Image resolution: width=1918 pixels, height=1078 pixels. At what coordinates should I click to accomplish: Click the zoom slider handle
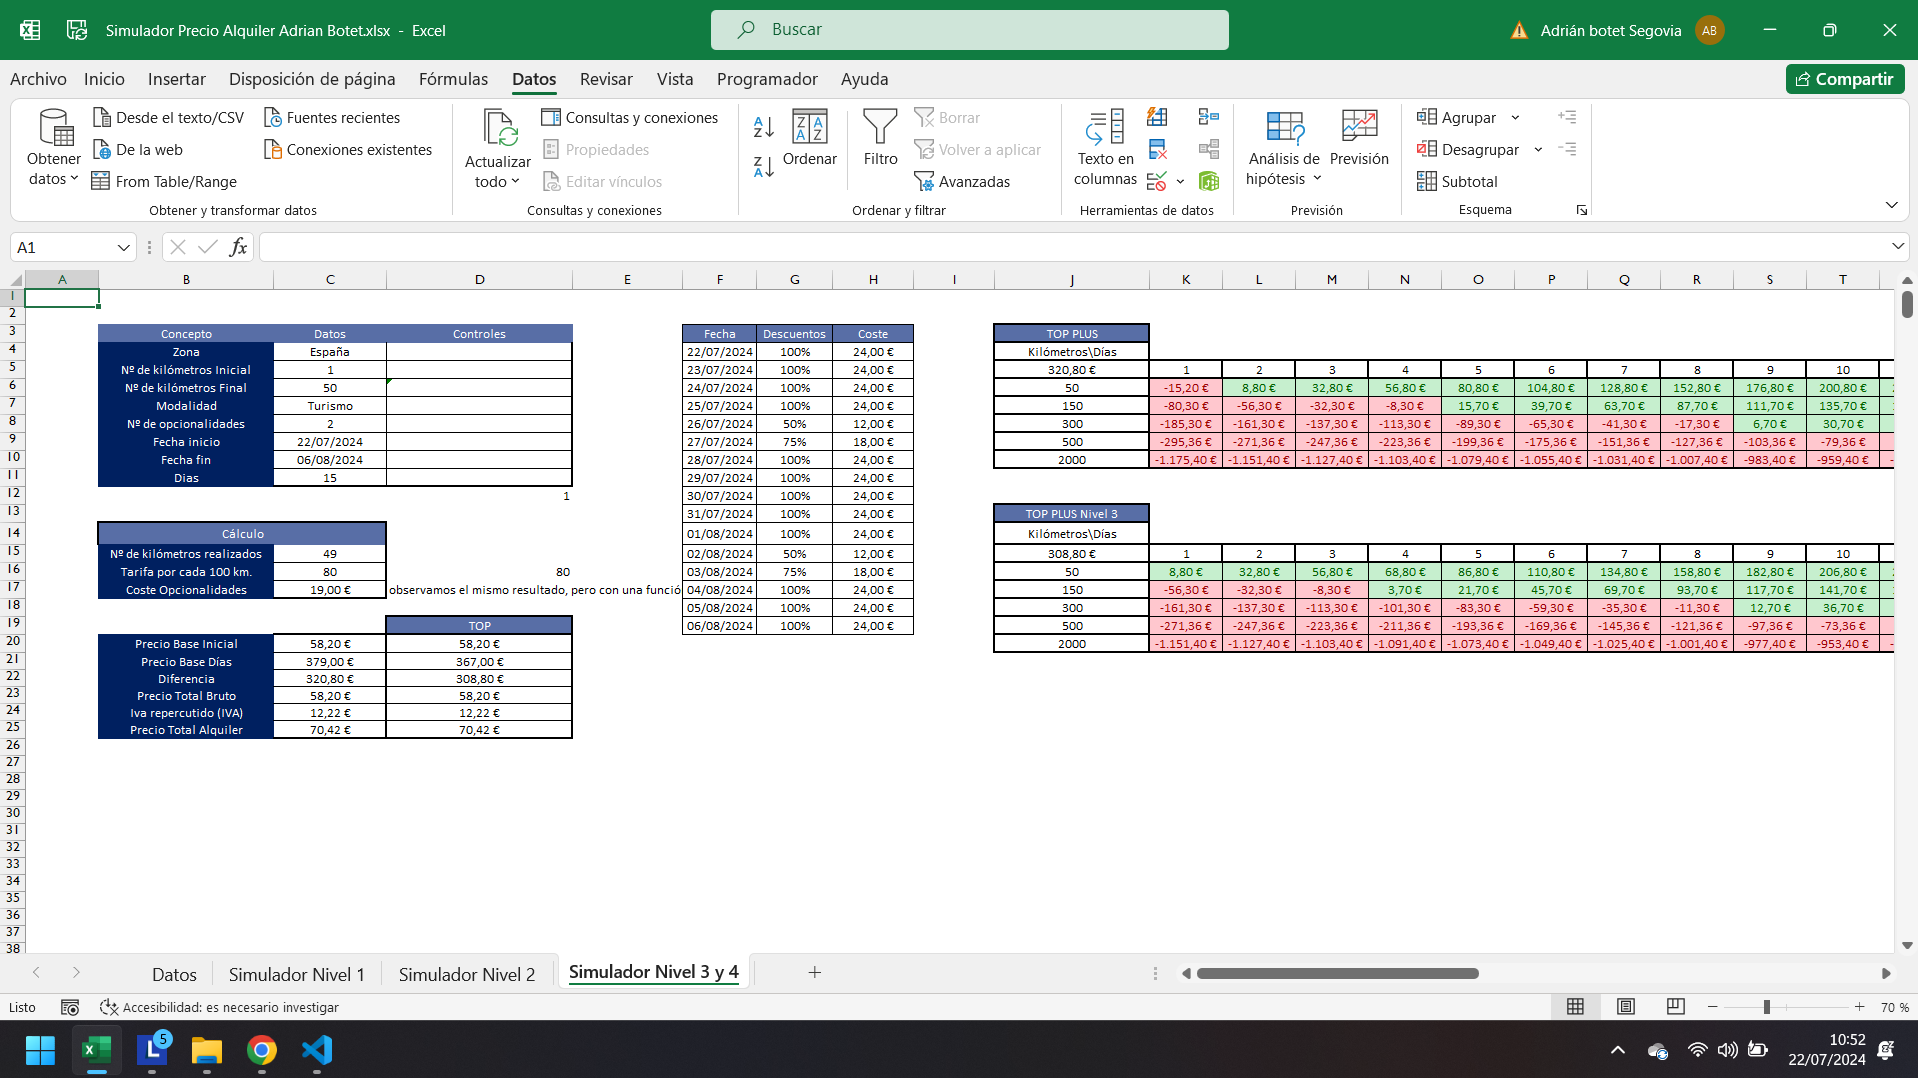click(x=1767, y=1007)
